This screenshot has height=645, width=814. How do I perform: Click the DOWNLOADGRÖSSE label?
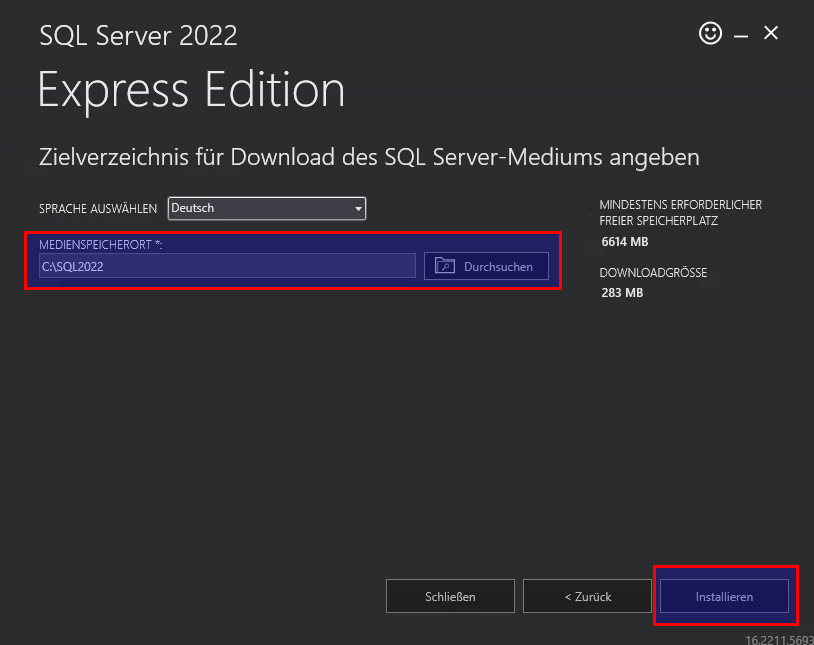coord(653,273)
